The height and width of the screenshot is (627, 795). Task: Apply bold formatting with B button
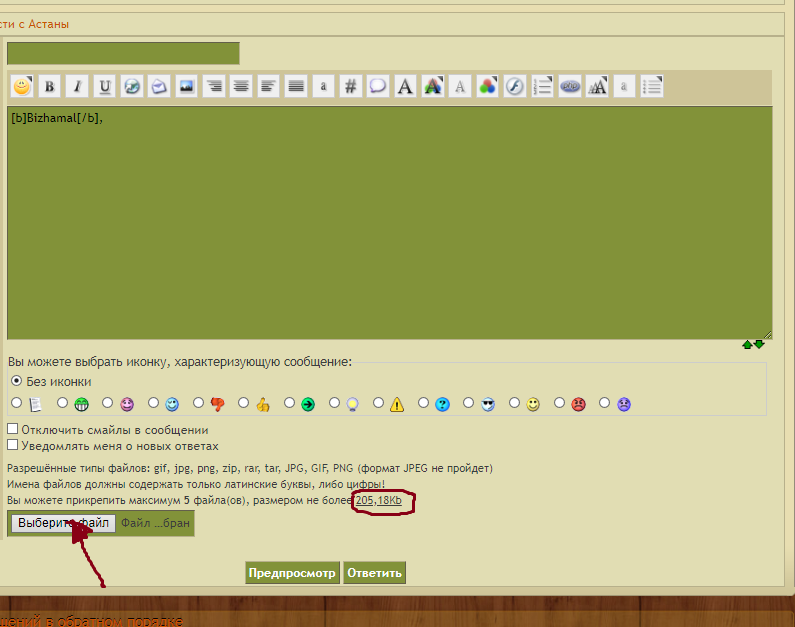[x=49, y=86]
